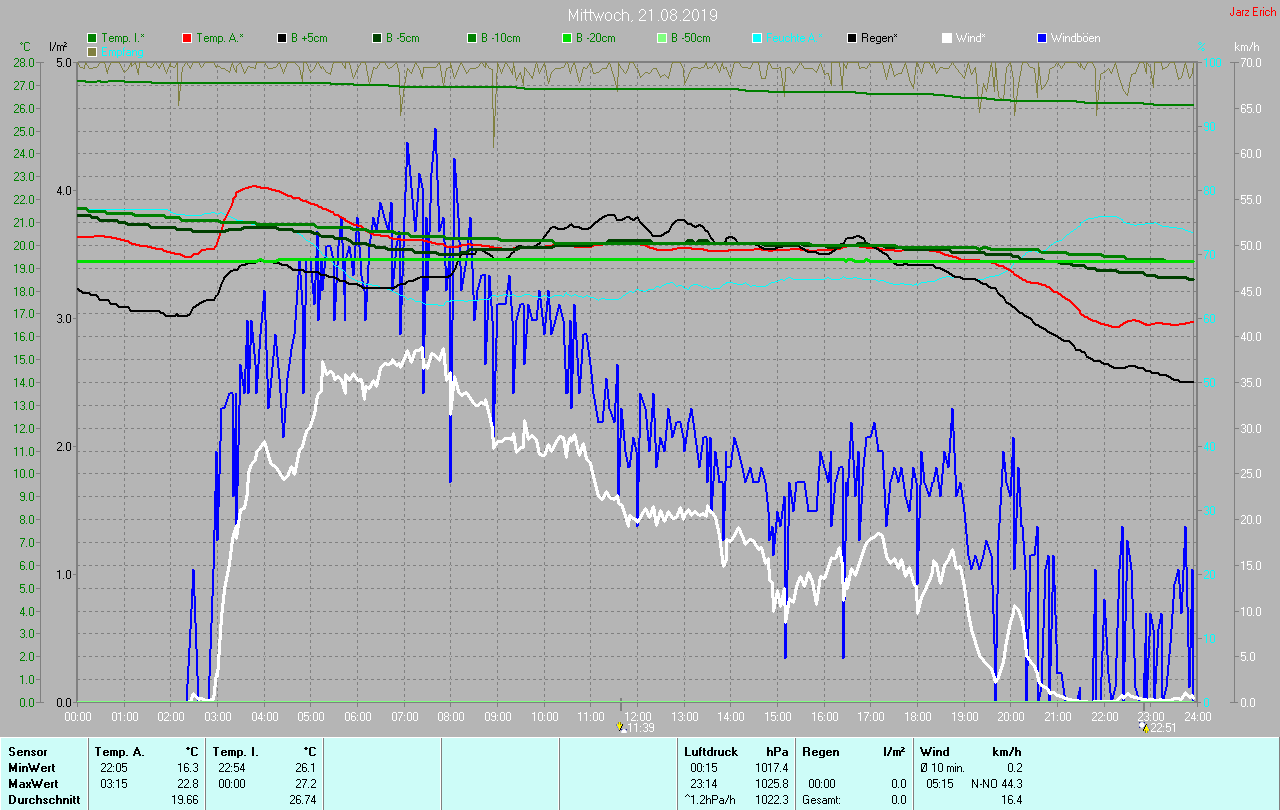Viewport: 1280px width, 810px height.
Task: Toggle the B -10cm legend entry
Action: click(472, 38)
